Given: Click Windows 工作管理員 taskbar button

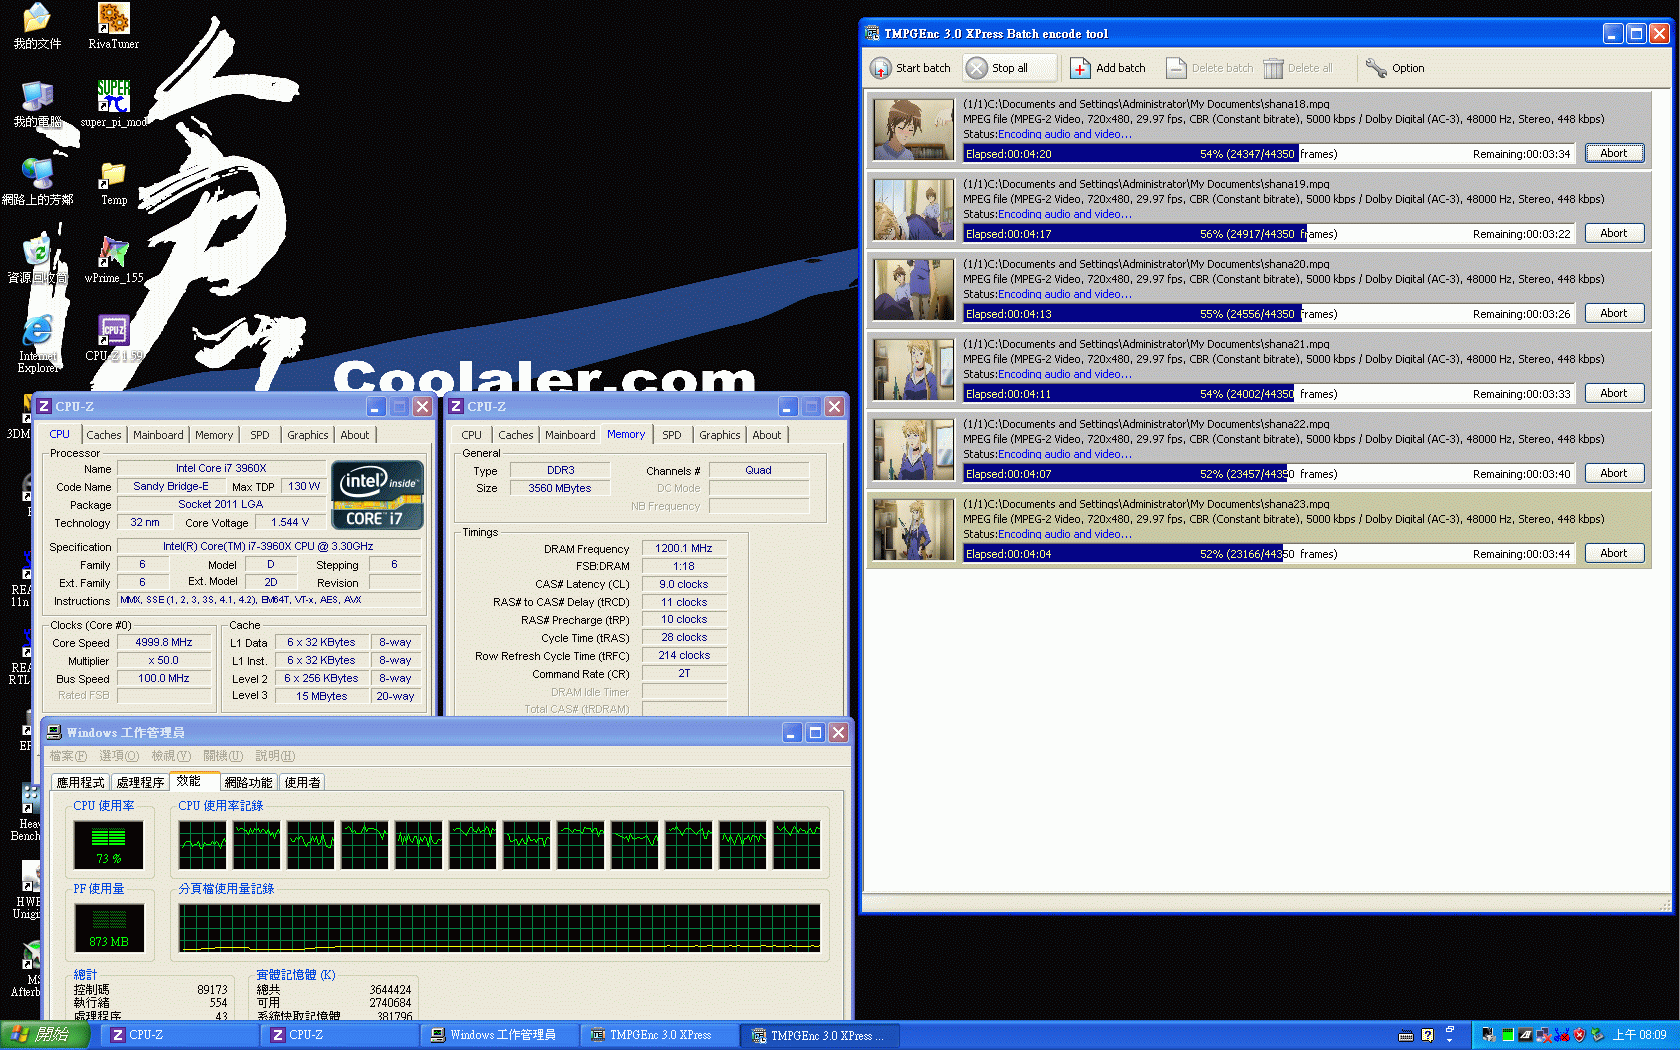Looking at the screenshot, I should coord(500,1035).
